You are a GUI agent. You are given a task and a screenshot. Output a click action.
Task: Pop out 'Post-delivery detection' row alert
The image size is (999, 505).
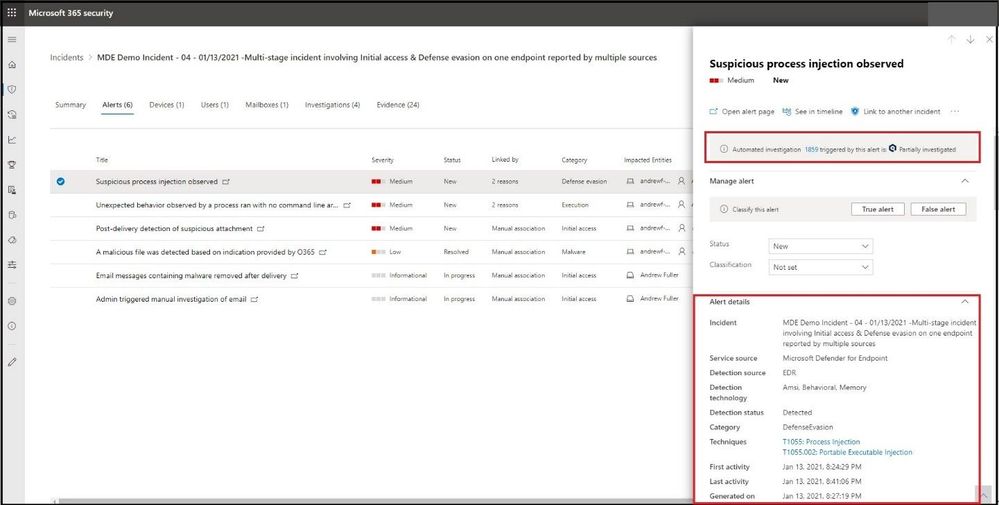[261, 229]
